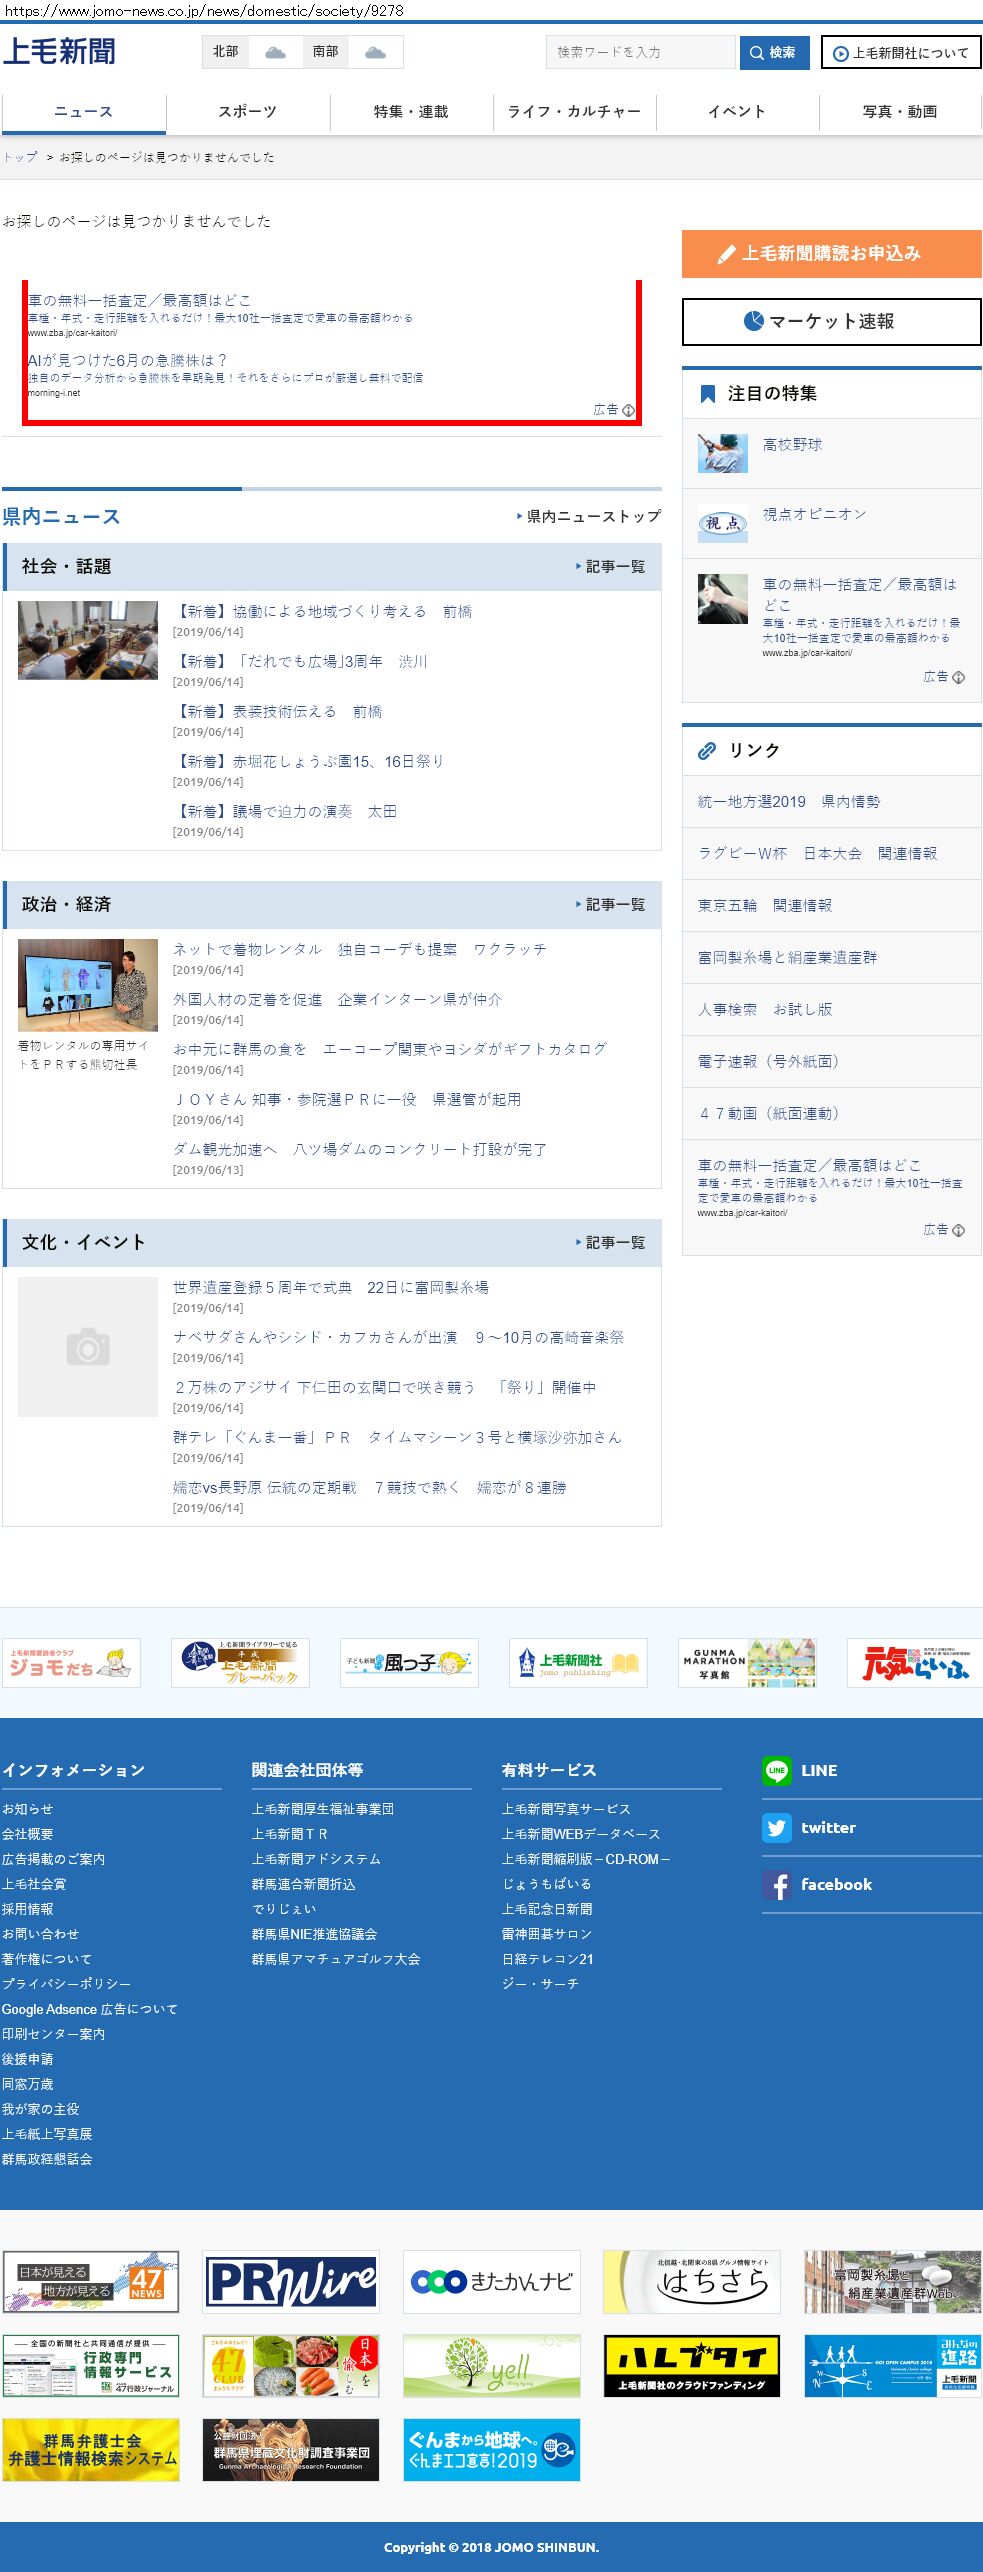Click the LINE icon in footer
The height and width of the screenshot is (2572, 983).
[776, 1770]
